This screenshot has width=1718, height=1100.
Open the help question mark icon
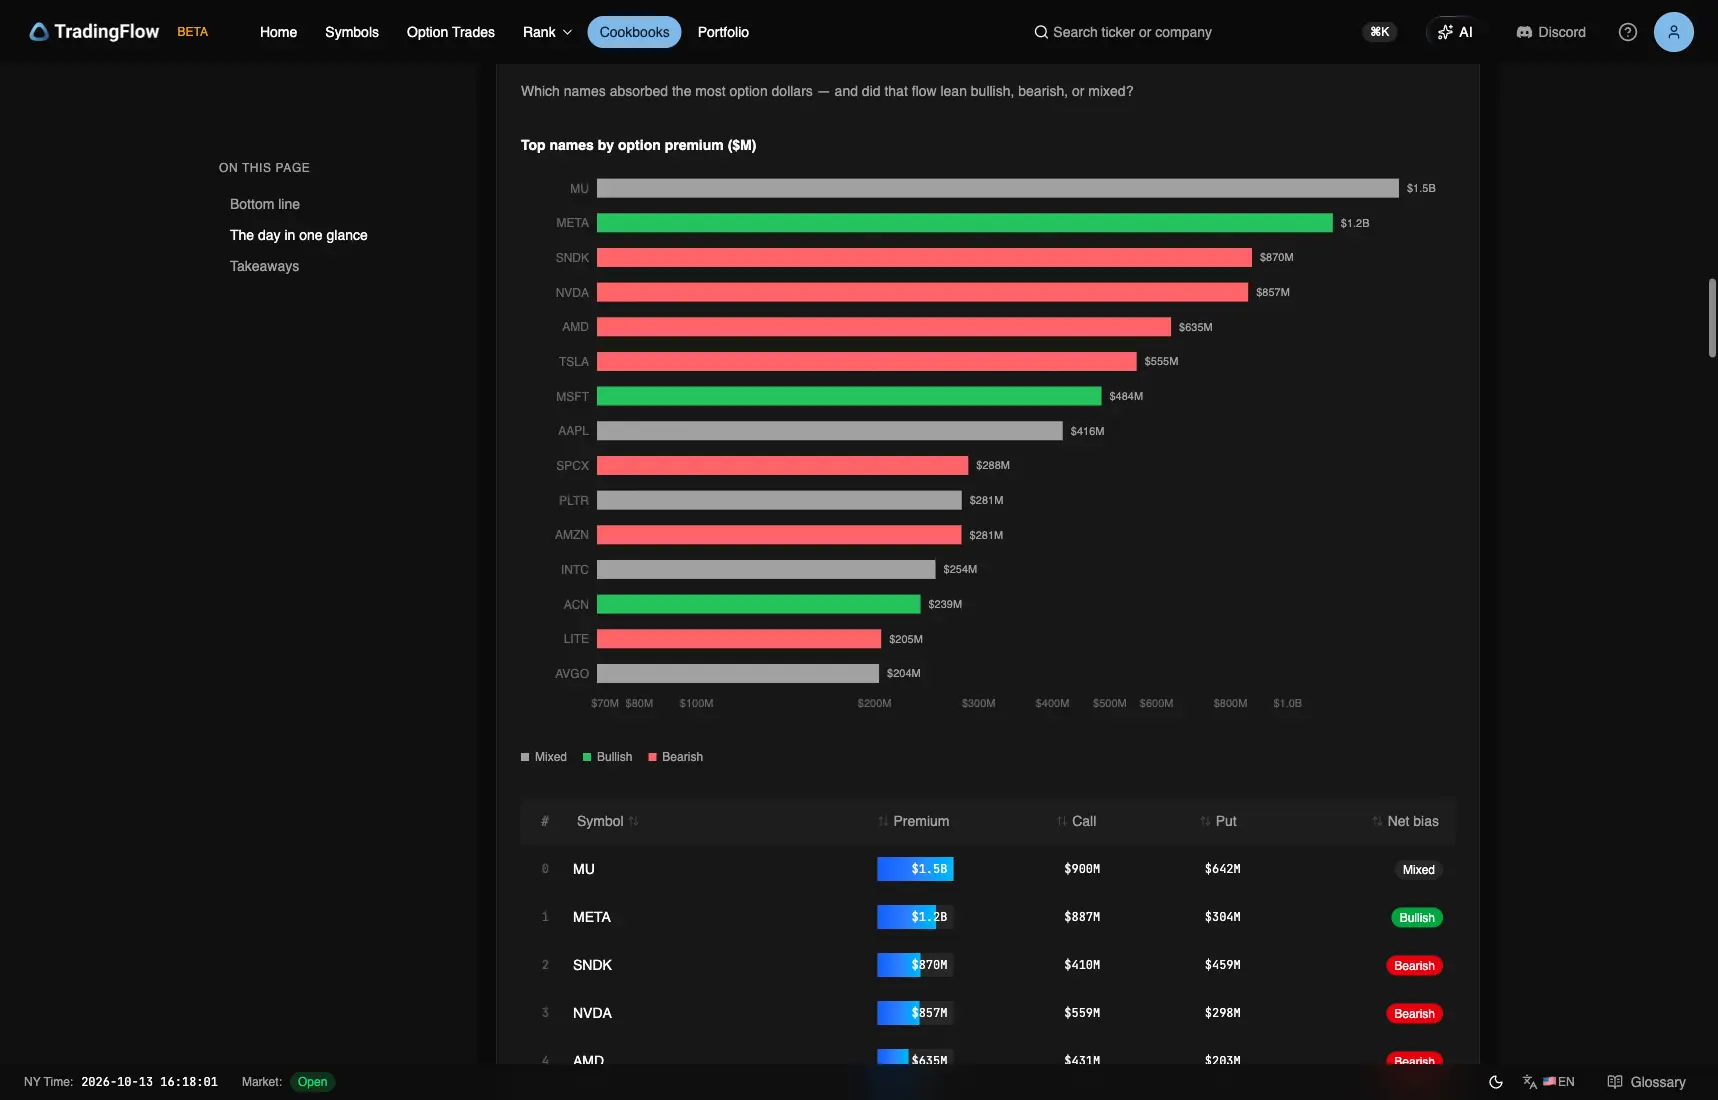pos(1628,32)
